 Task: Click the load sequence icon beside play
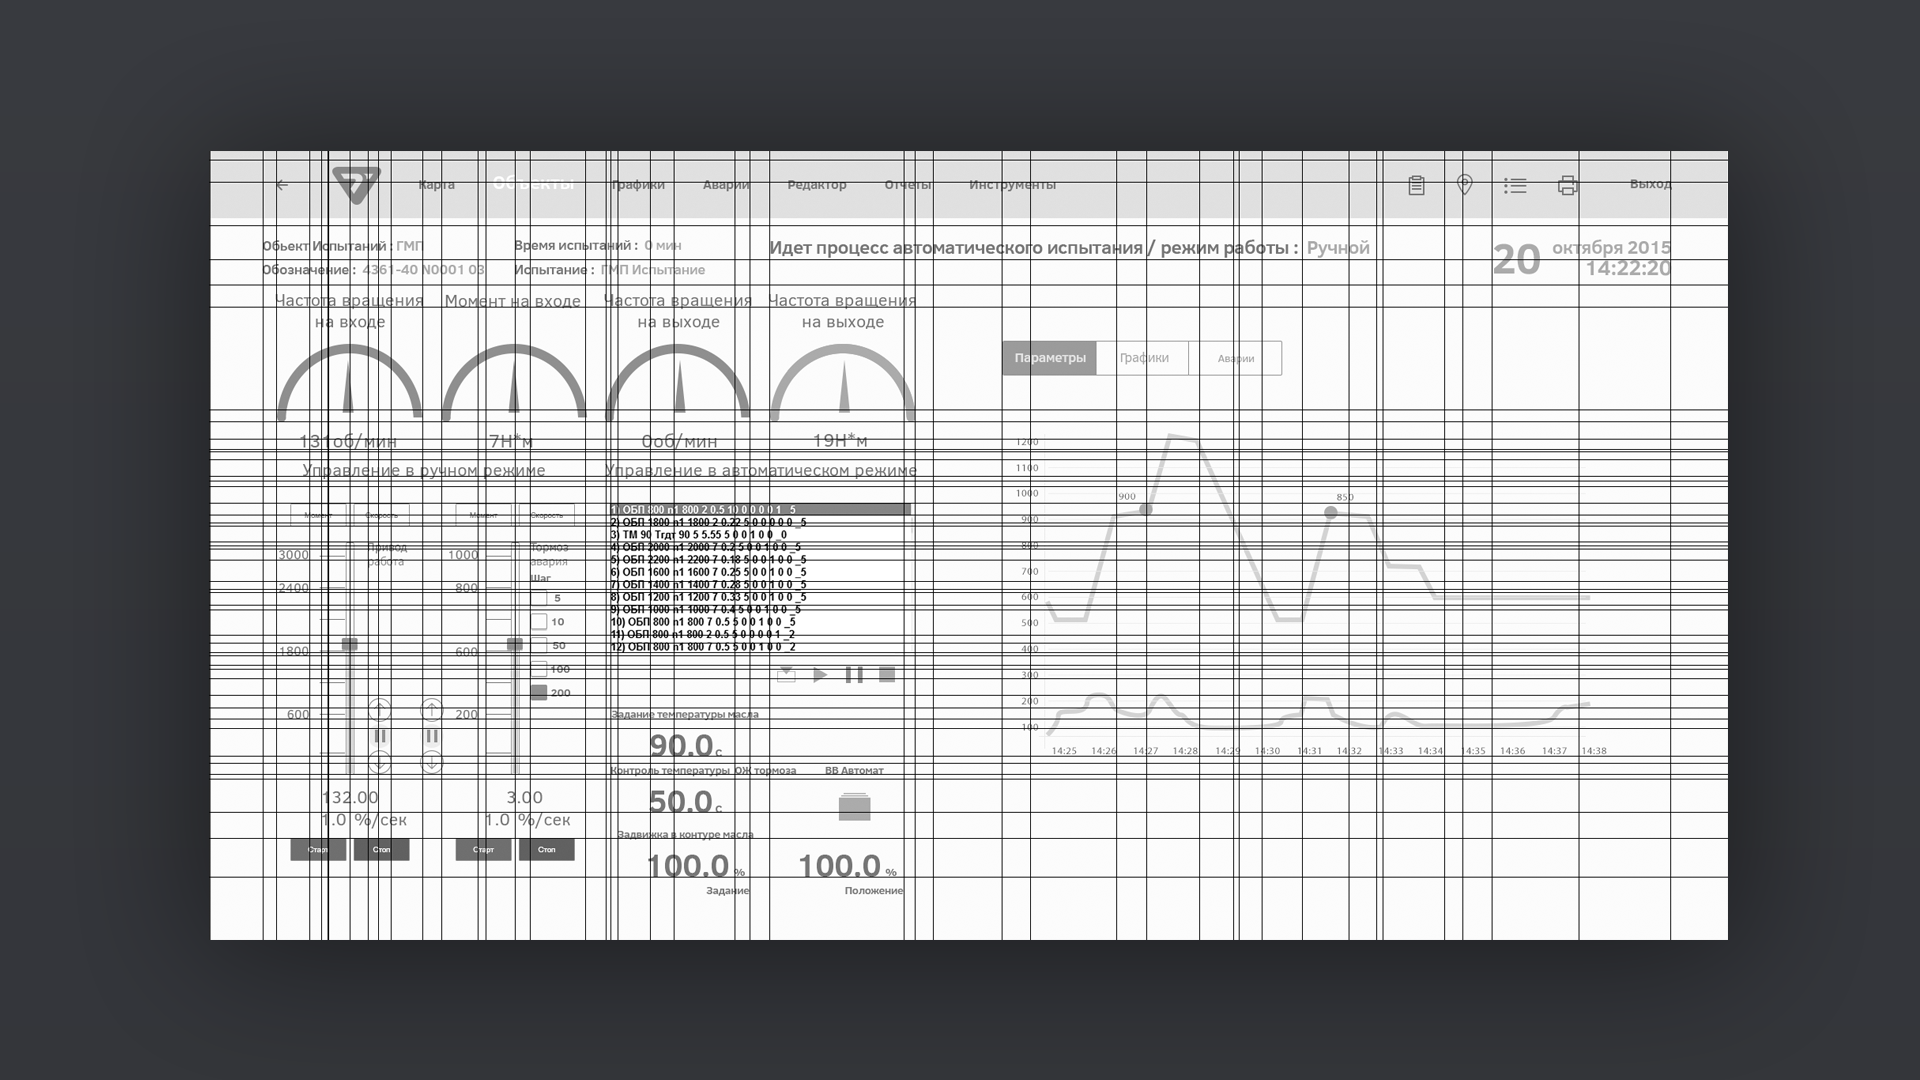(786, 675)
